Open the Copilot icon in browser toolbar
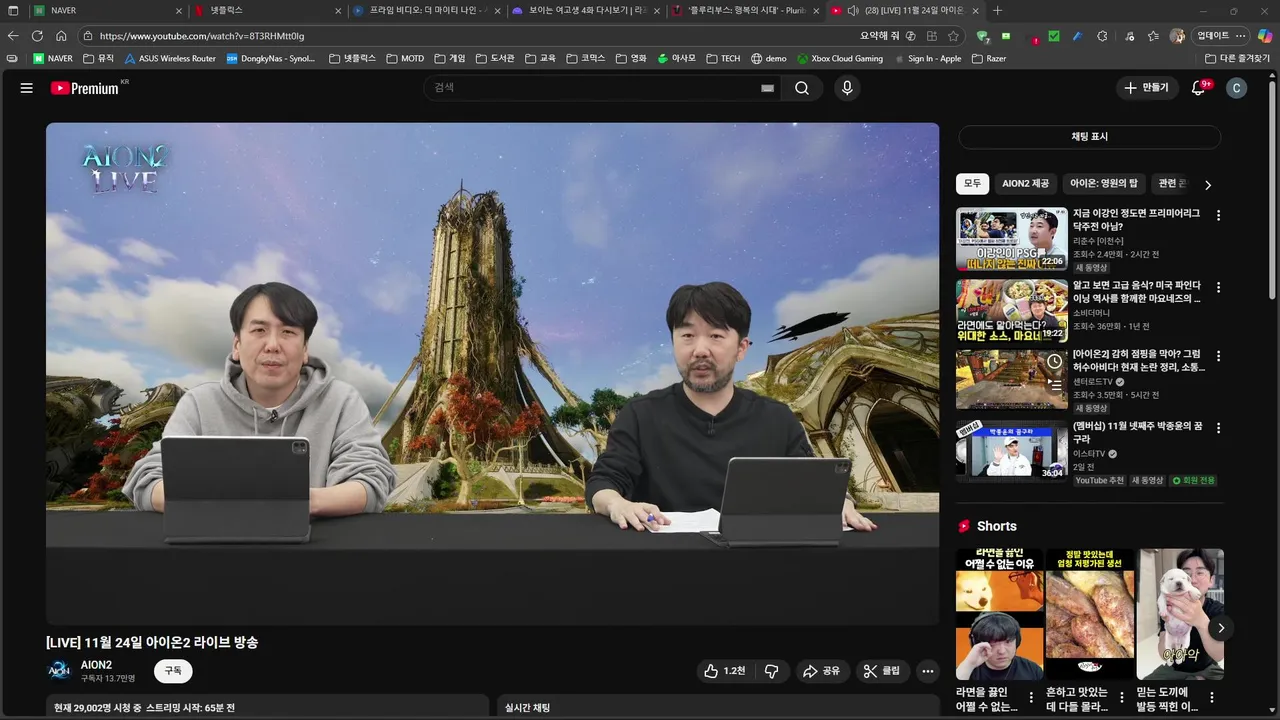This screenshot has width=1280, height=720. click(1265, 36)
